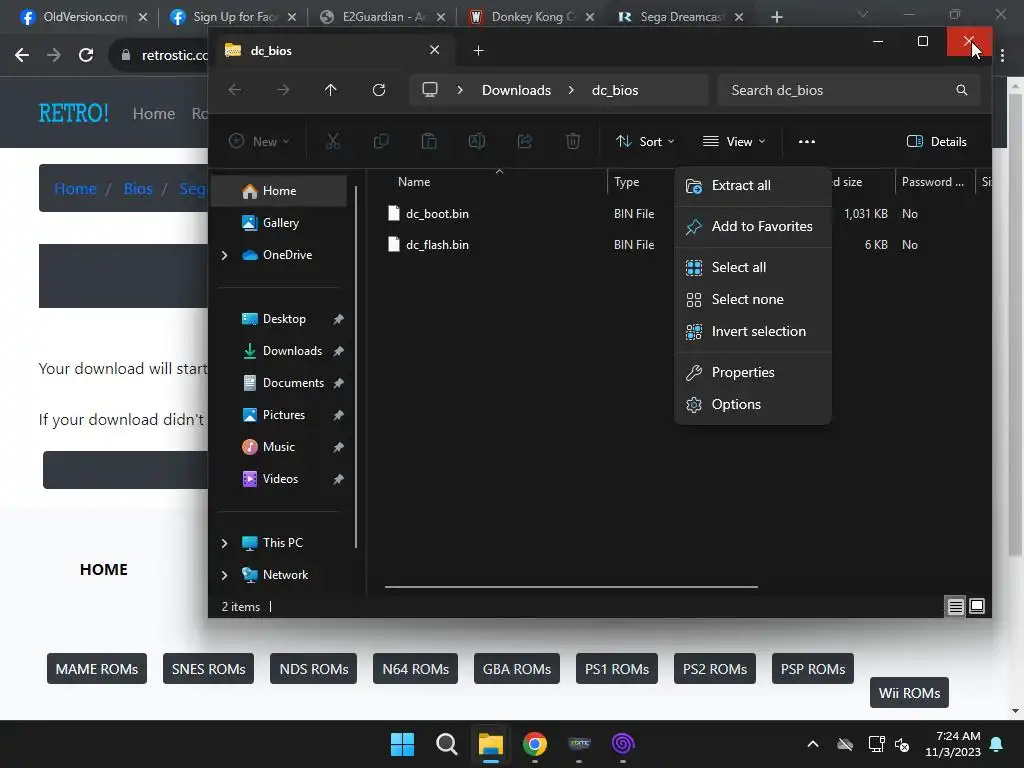Open Options from the menu

coord(753,404)
